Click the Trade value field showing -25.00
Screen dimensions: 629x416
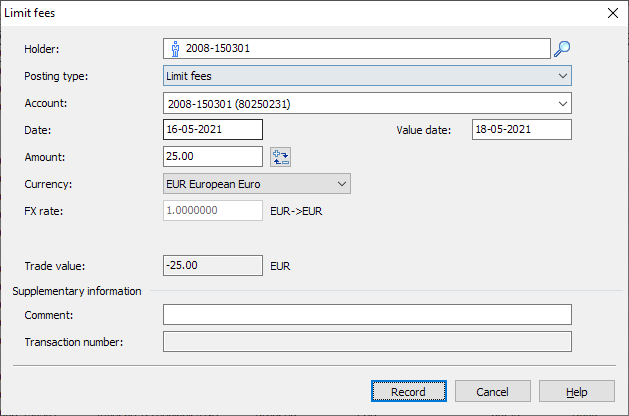click(212, 266)
